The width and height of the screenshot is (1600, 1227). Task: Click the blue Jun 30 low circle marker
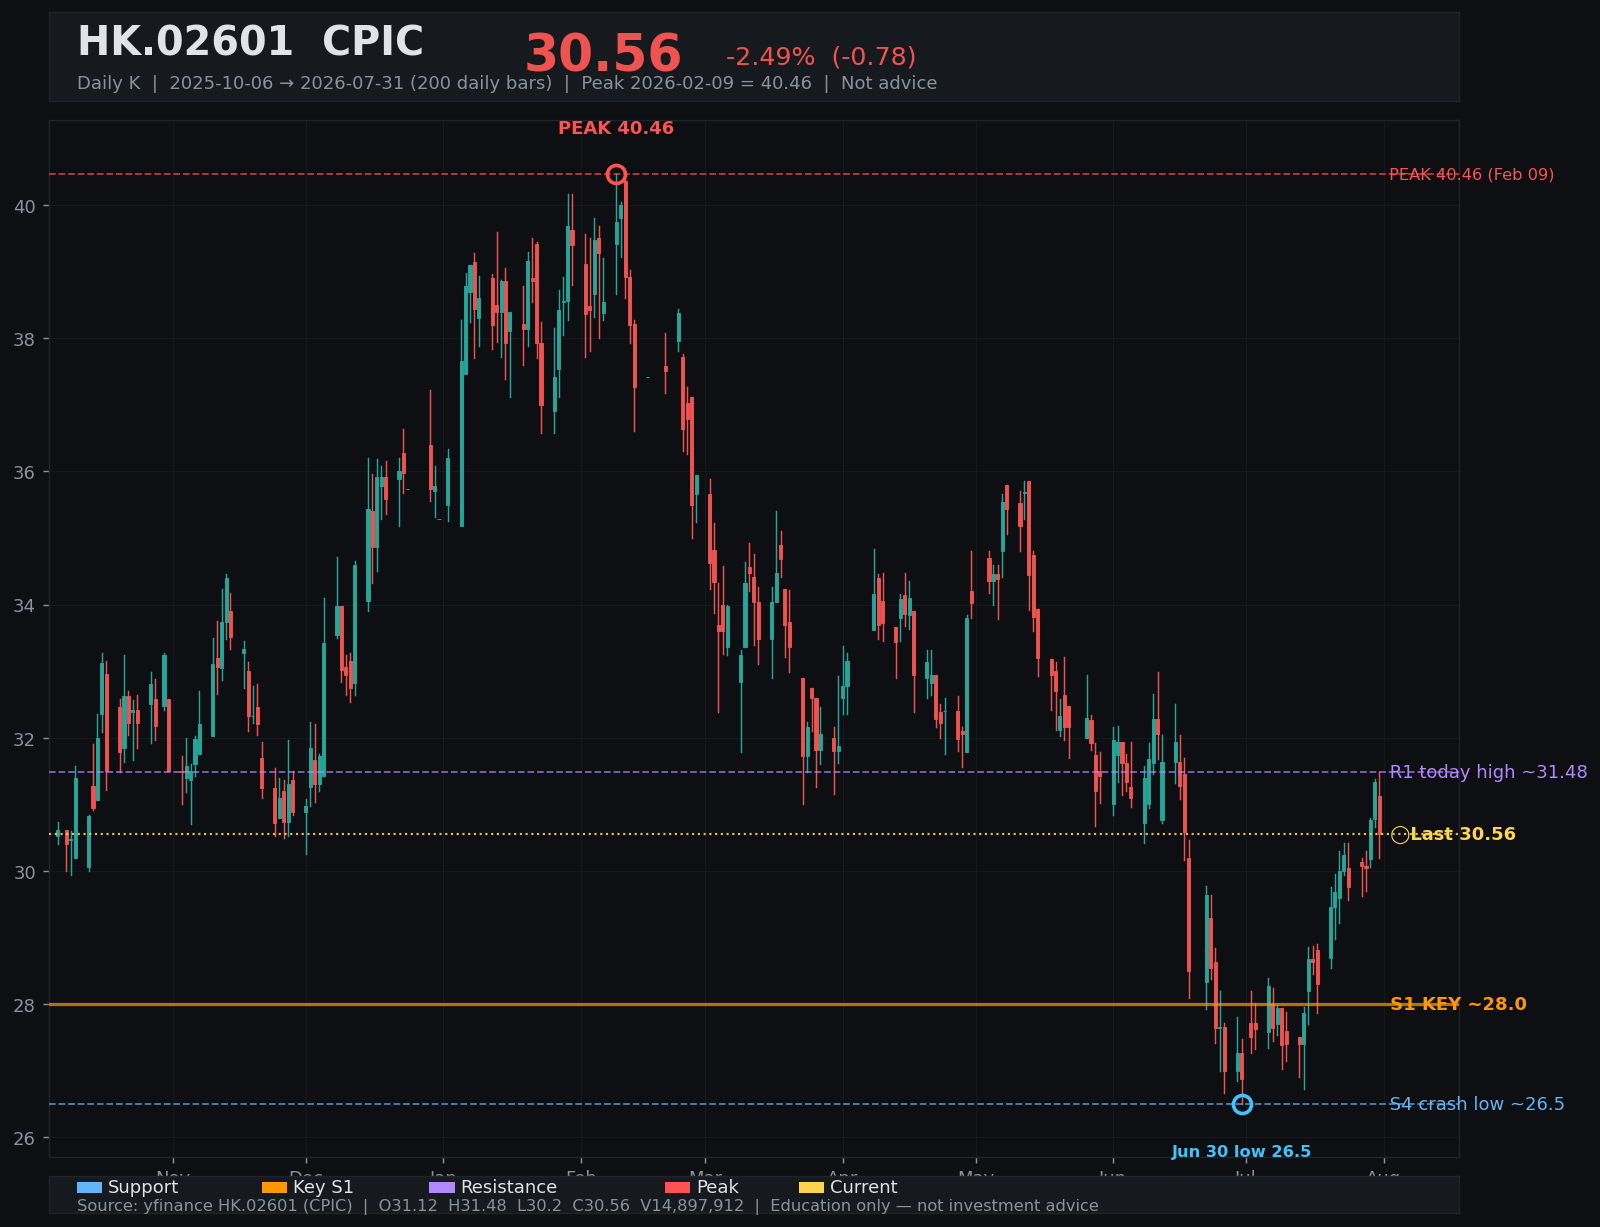click(1242, 1104)
